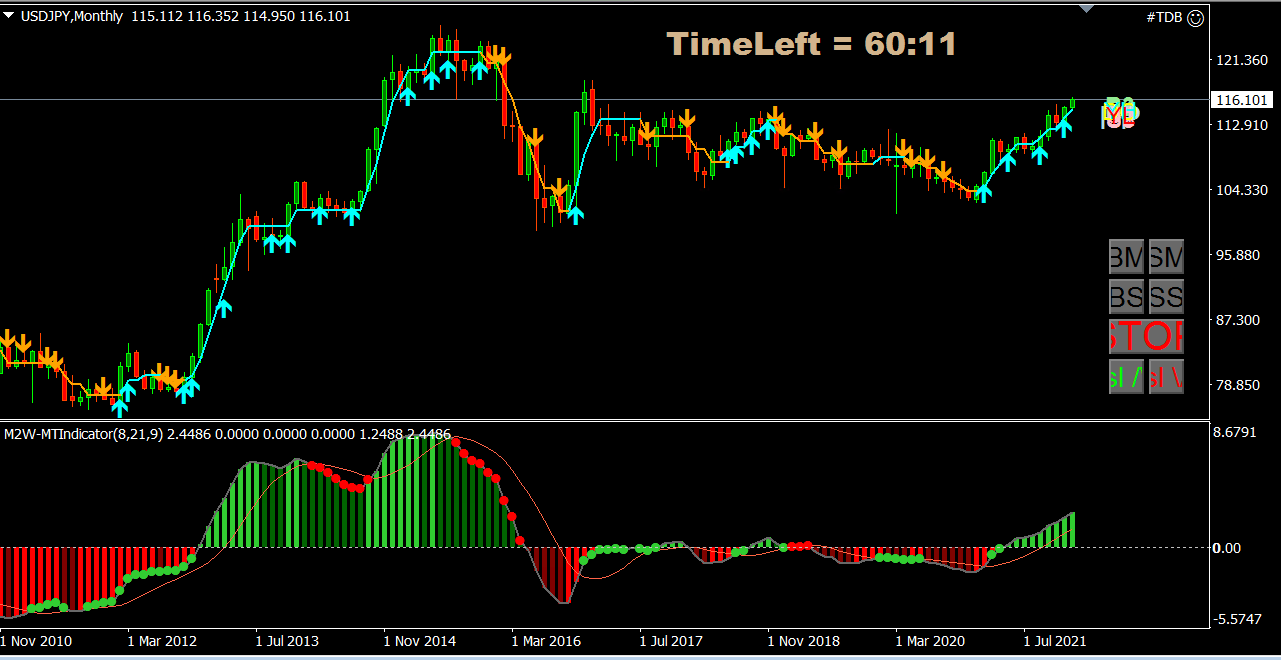Click the BS buy stop button

(1126, 297)
